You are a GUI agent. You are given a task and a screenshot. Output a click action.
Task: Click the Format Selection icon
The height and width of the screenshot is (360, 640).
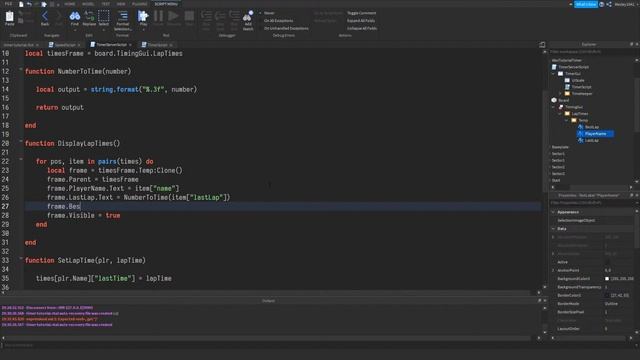tap(122, 16)
